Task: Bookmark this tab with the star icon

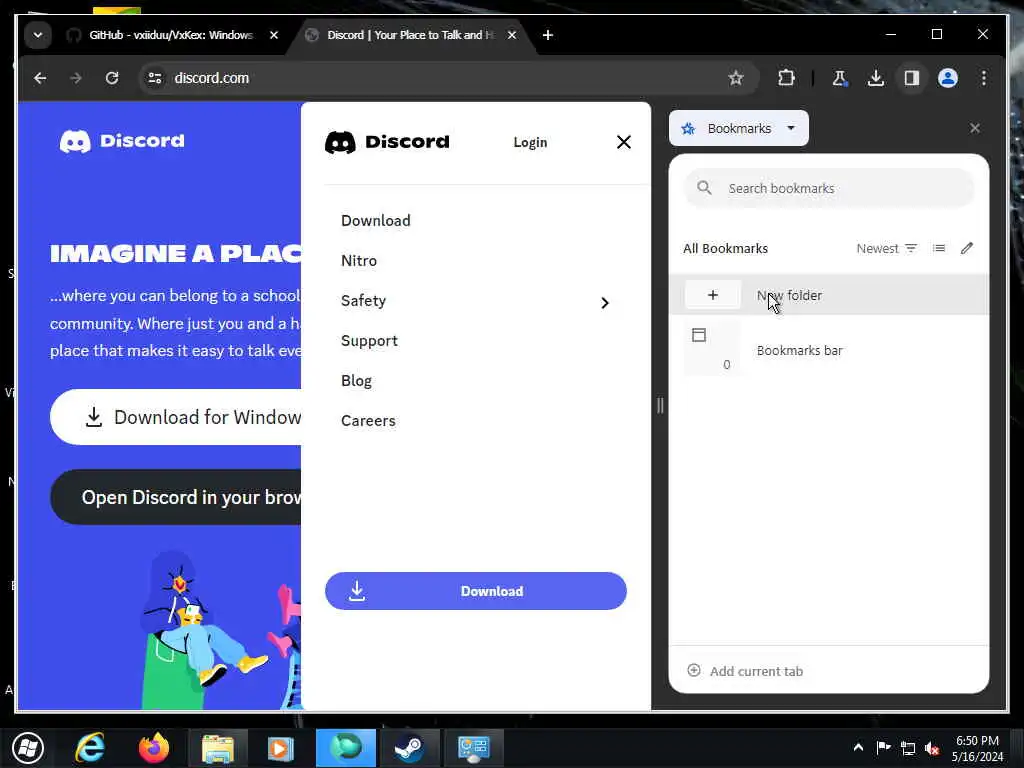Action: 736,78
